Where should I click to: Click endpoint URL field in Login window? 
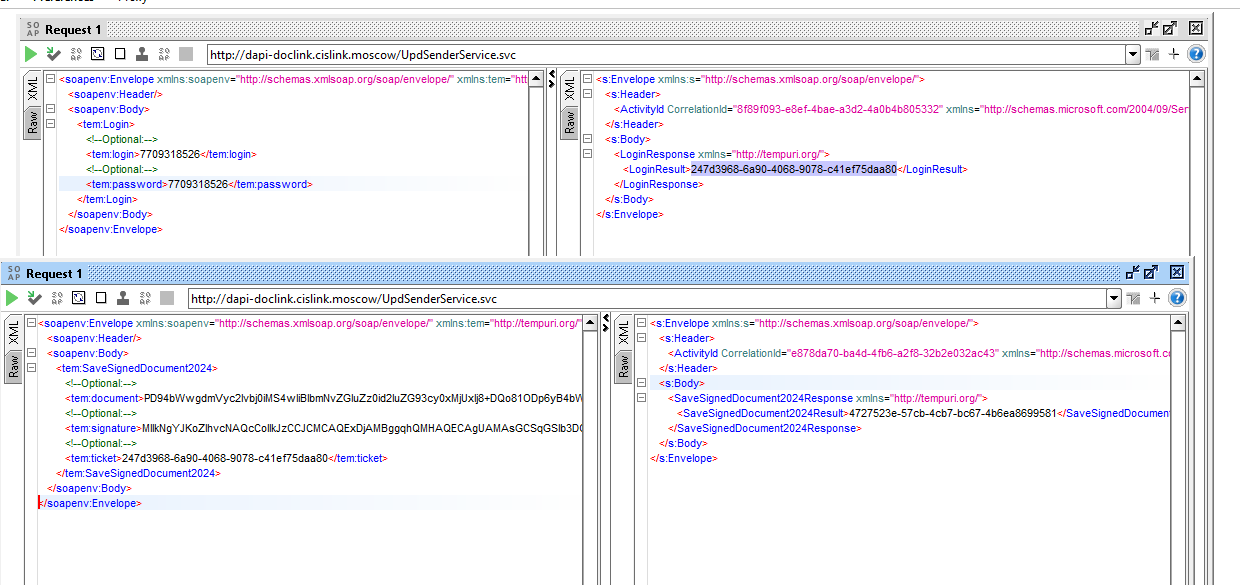pyautogui.click(x=665, y=54)
